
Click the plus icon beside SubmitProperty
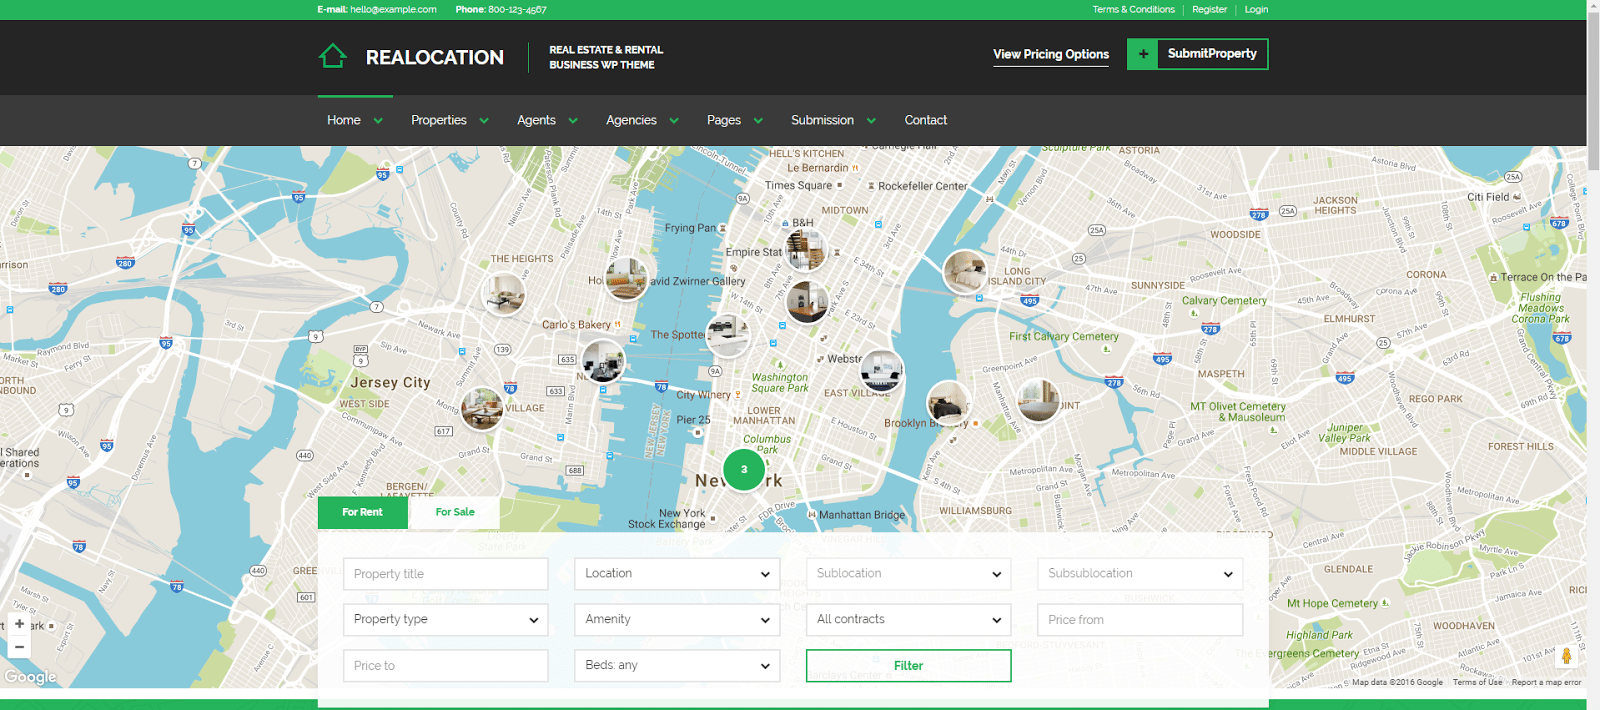click(1143, 54)
